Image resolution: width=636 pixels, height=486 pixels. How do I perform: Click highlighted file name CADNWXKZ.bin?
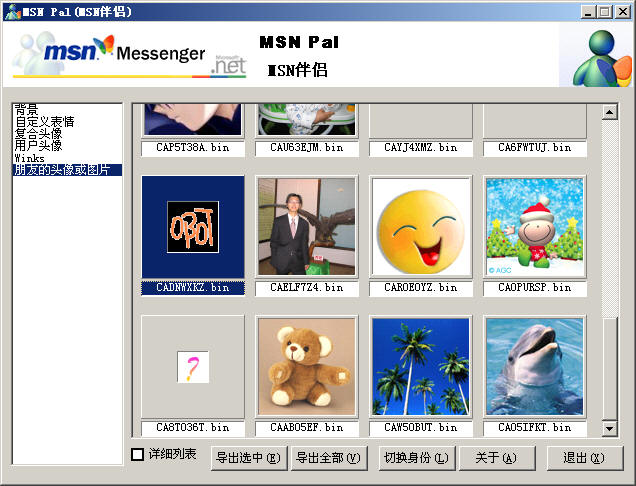tap(193, 288)
